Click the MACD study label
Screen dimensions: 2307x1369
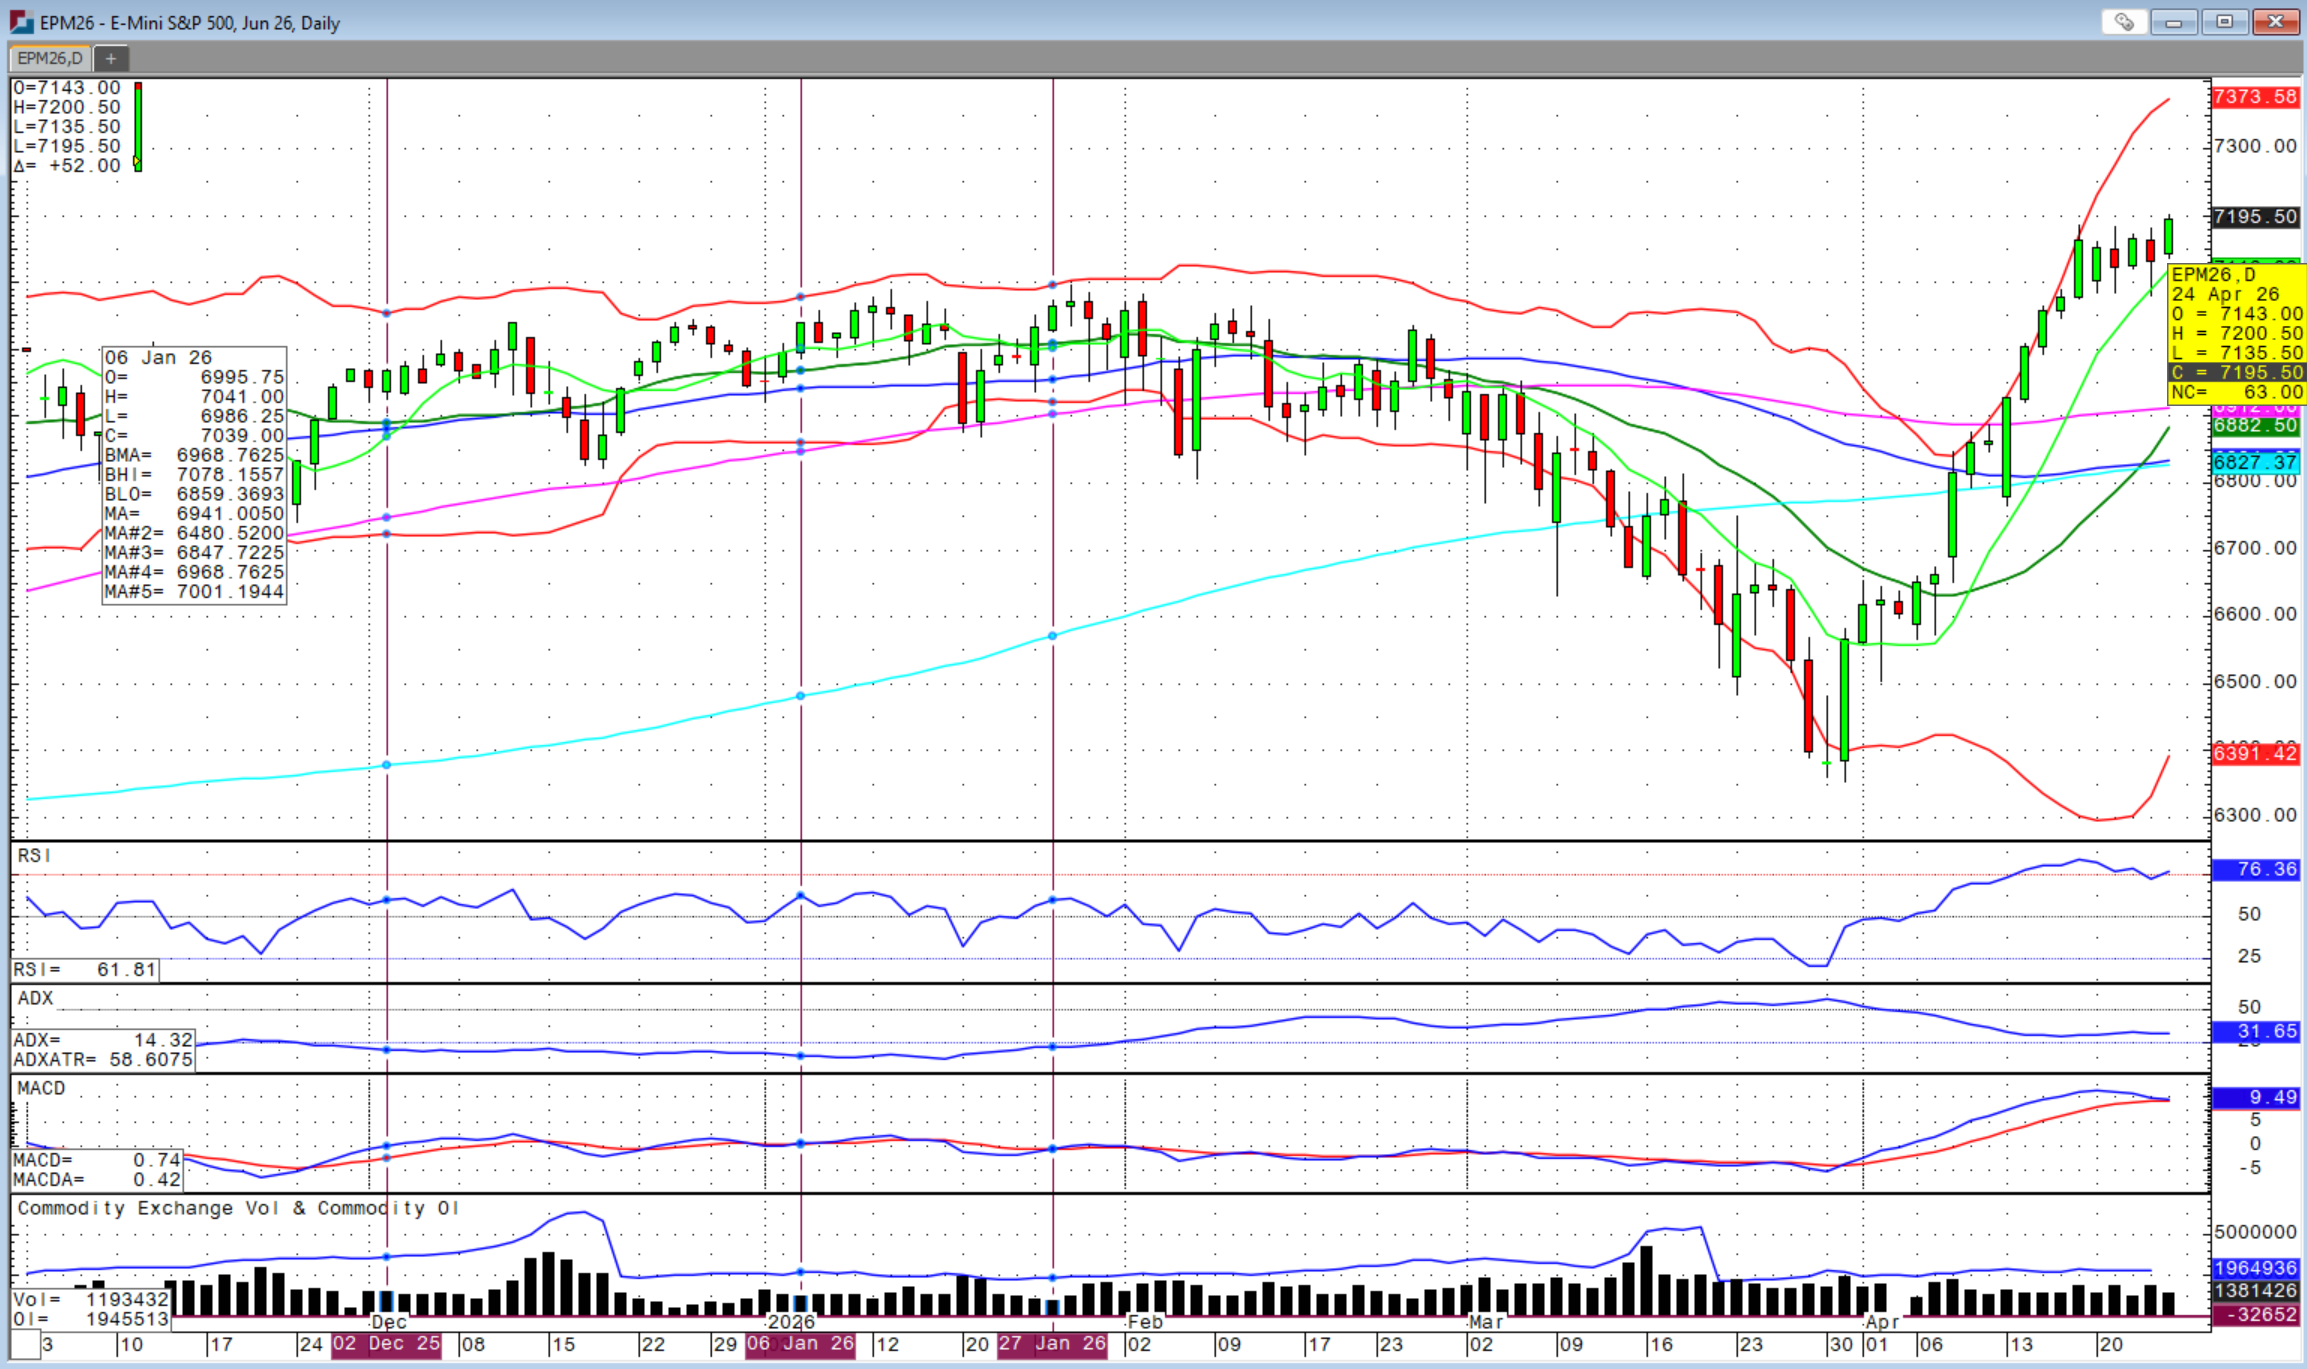41,1088
